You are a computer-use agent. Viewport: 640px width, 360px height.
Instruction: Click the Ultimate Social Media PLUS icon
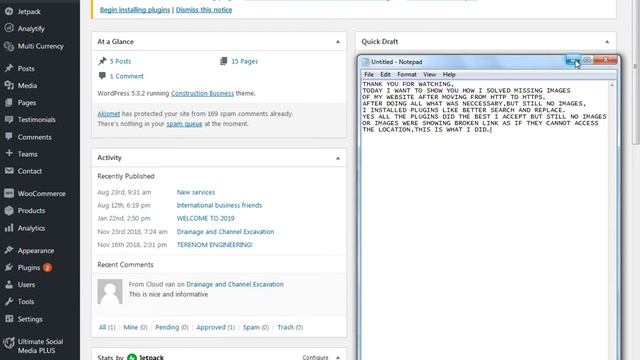[9, 343]
